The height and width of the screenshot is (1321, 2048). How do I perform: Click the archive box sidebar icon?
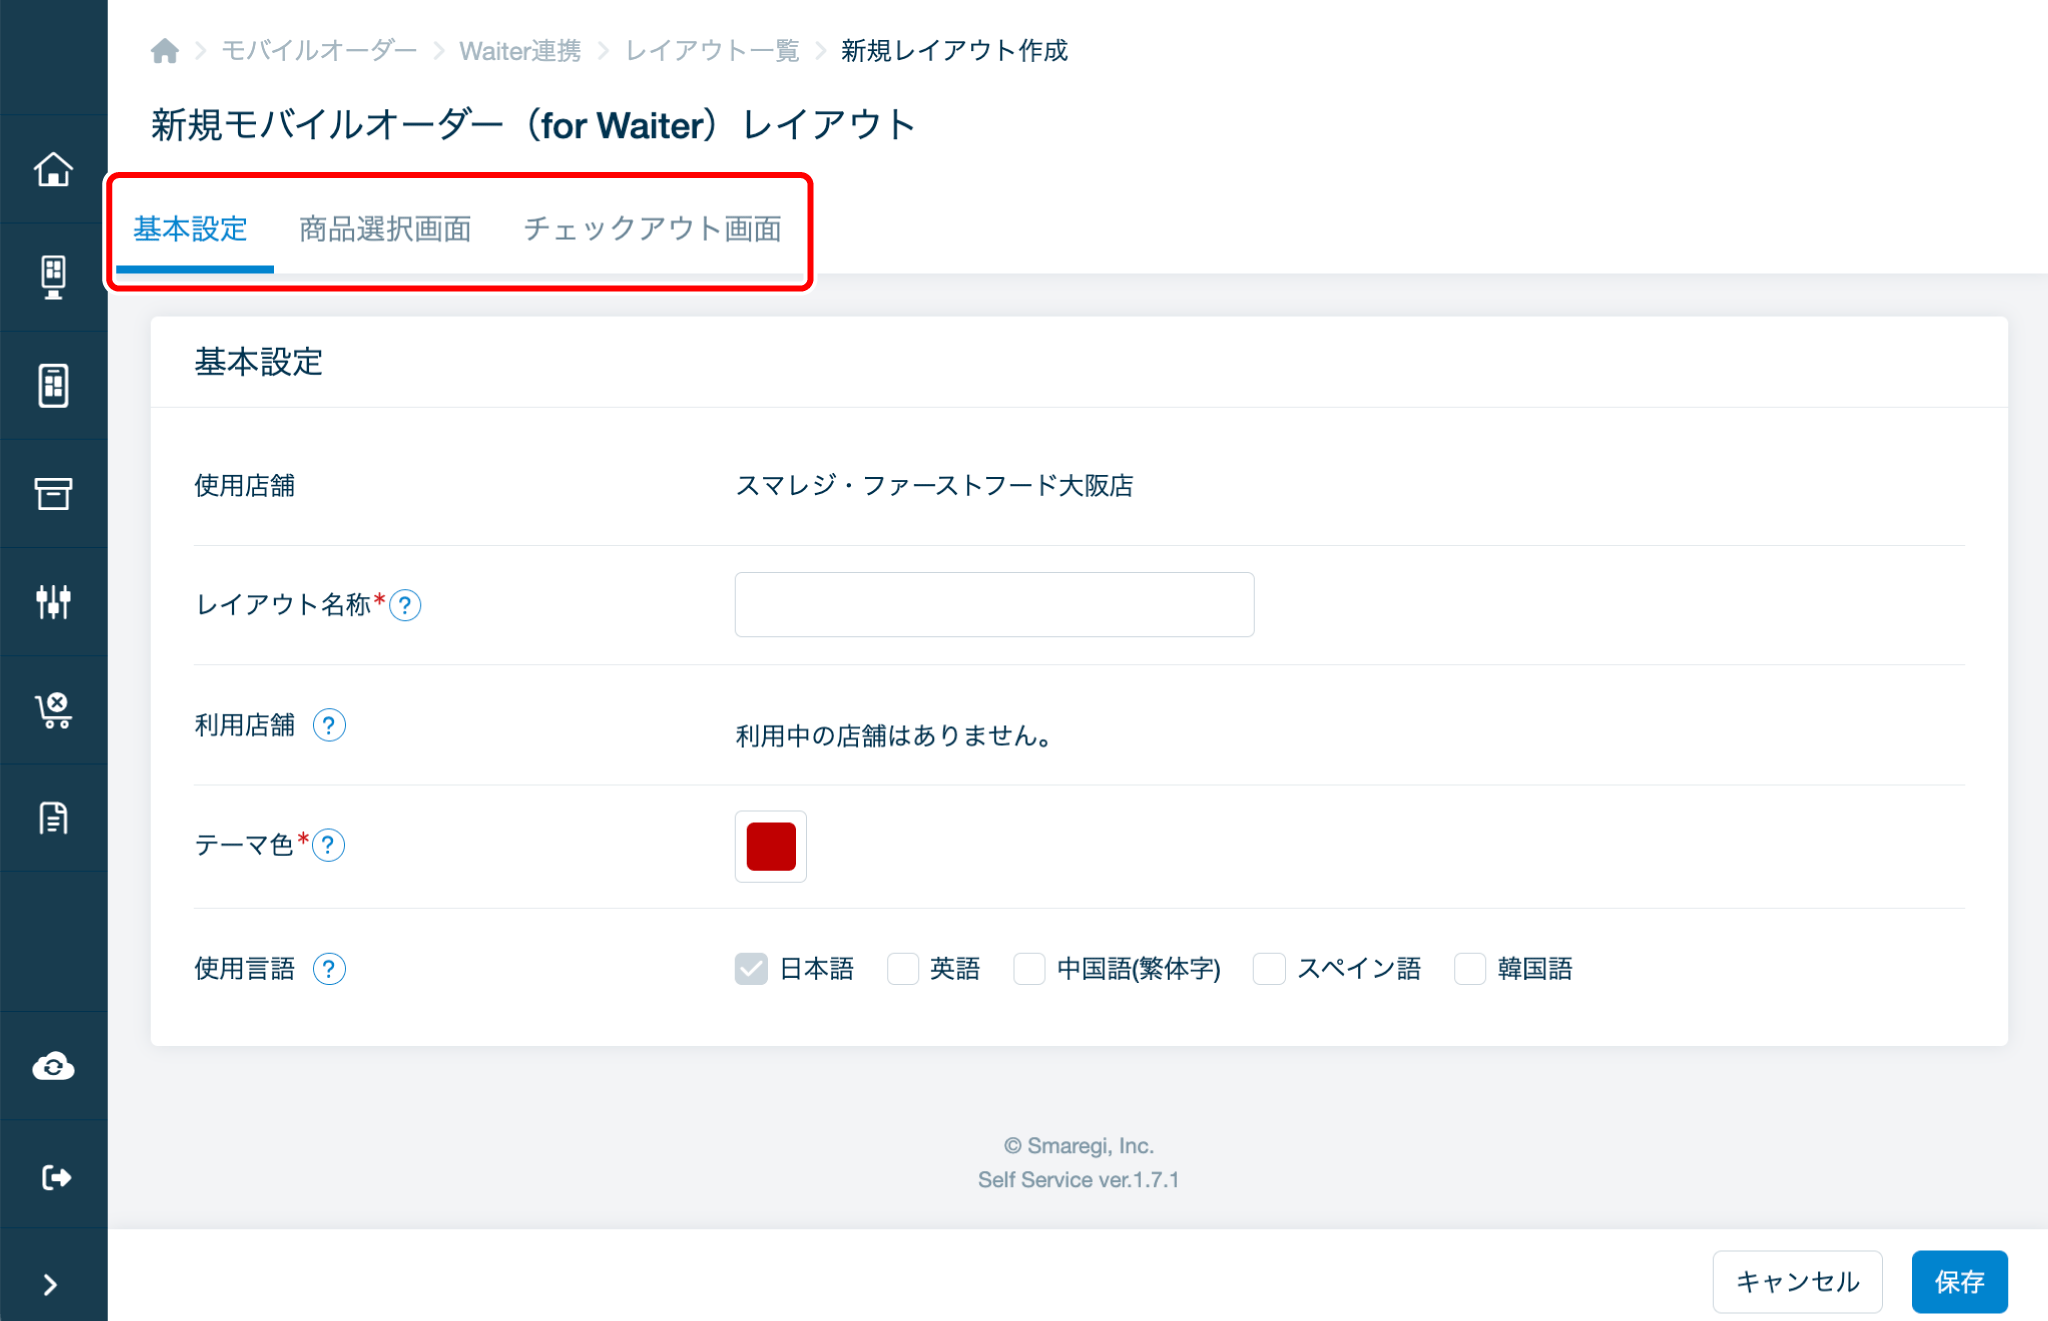pyautogui.click(x=53, y=493)
